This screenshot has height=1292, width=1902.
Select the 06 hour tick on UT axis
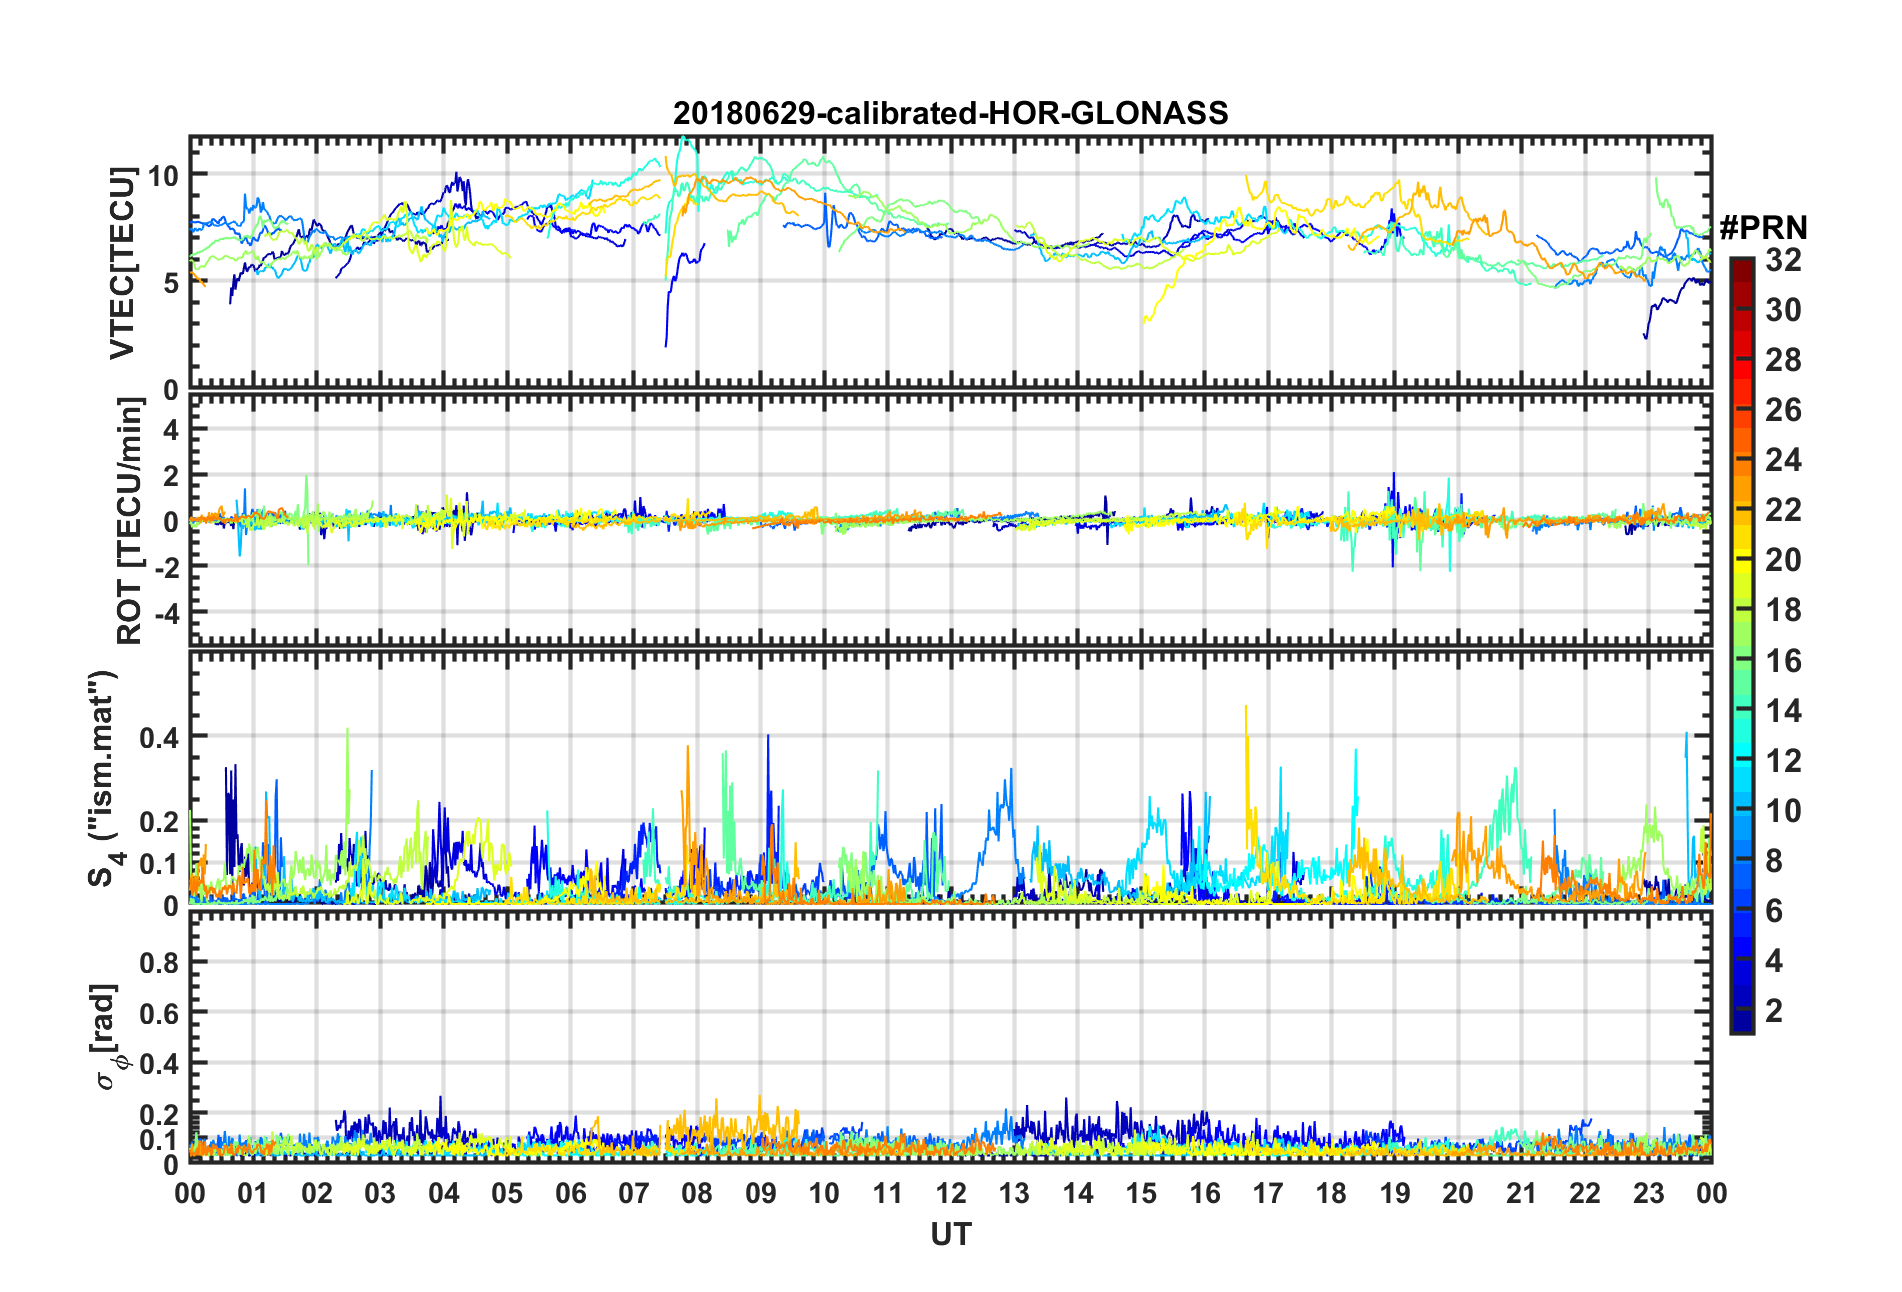pyautogui.click(x=570, y=1194)
